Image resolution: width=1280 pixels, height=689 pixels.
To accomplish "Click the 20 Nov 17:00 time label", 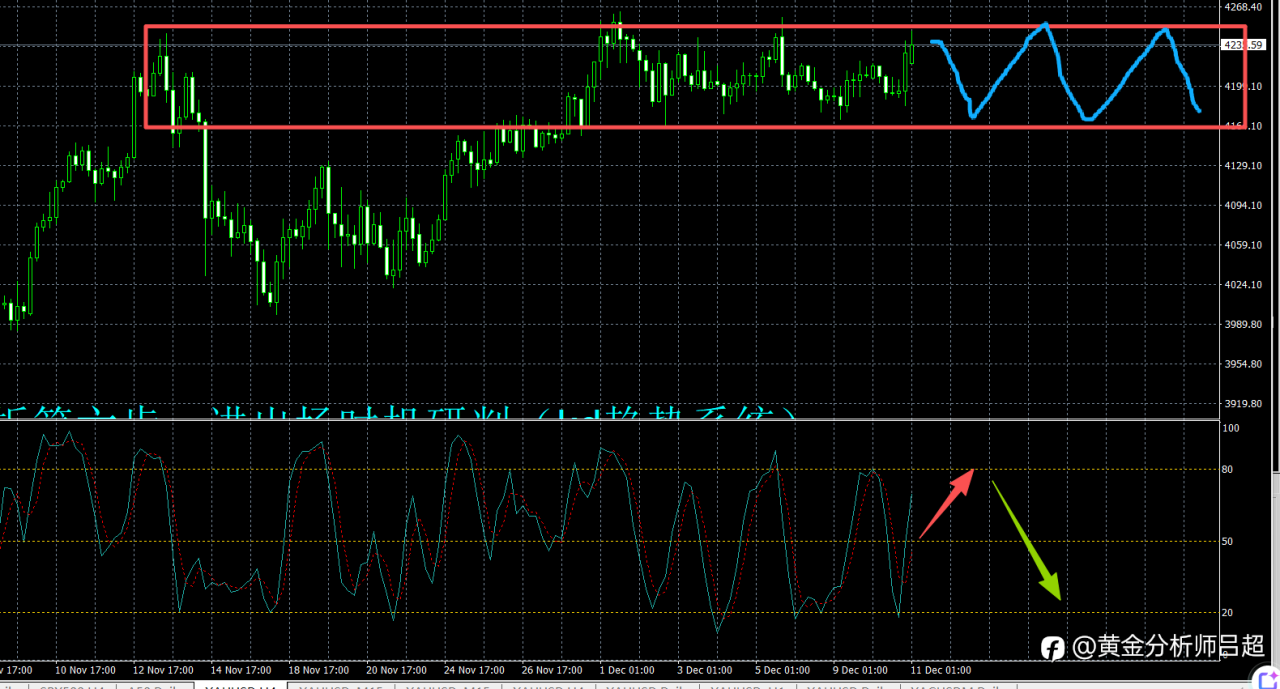I will 397,670.
